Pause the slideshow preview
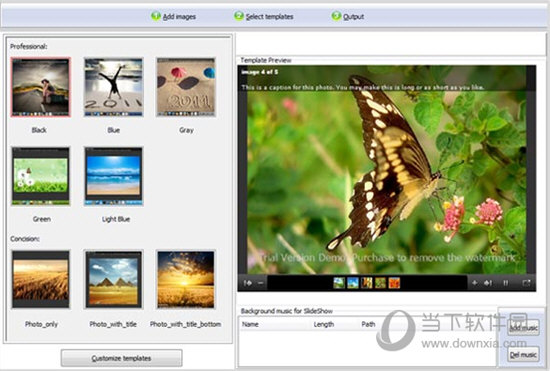 (x=505, y=283)
